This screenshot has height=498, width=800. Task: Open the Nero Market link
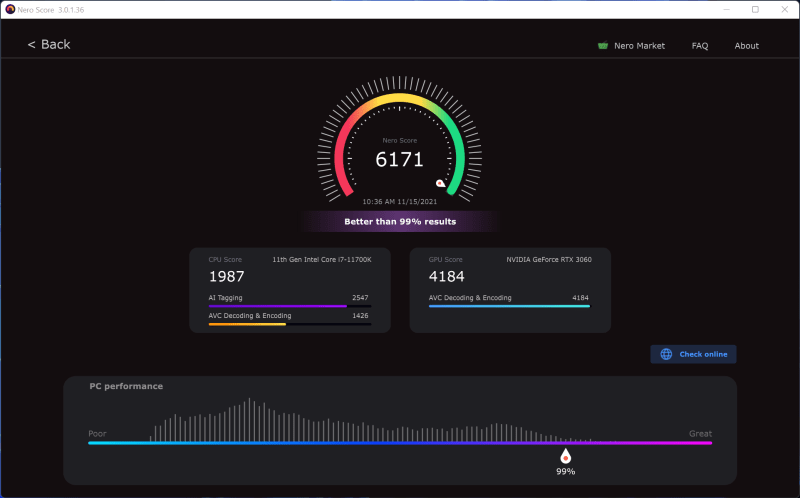[639, 46]
